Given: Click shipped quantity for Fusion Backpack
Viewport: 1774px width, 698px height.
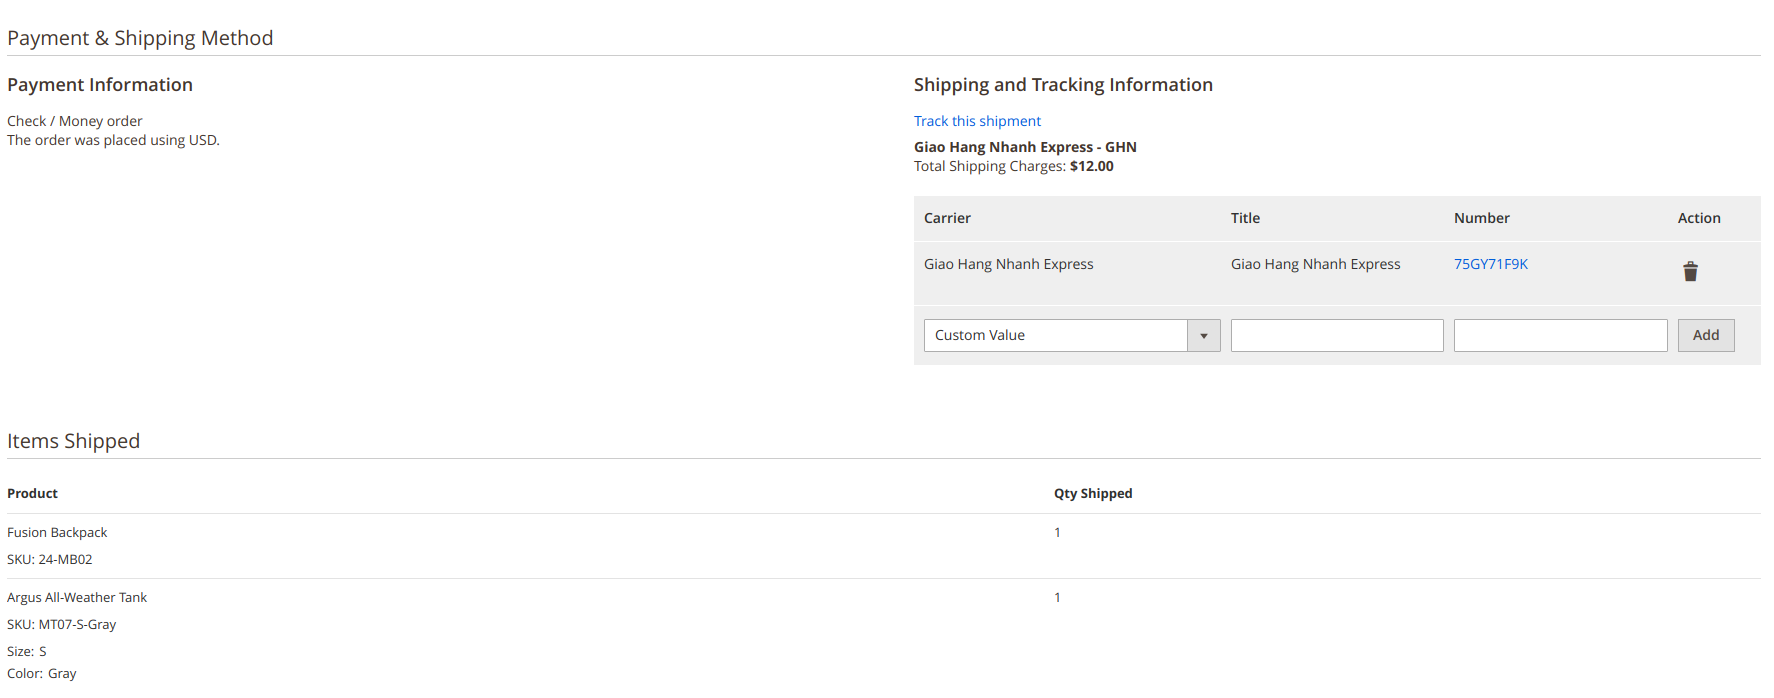Looking at the screenshot, I should pyautogui.click(x=1057, y=533).
